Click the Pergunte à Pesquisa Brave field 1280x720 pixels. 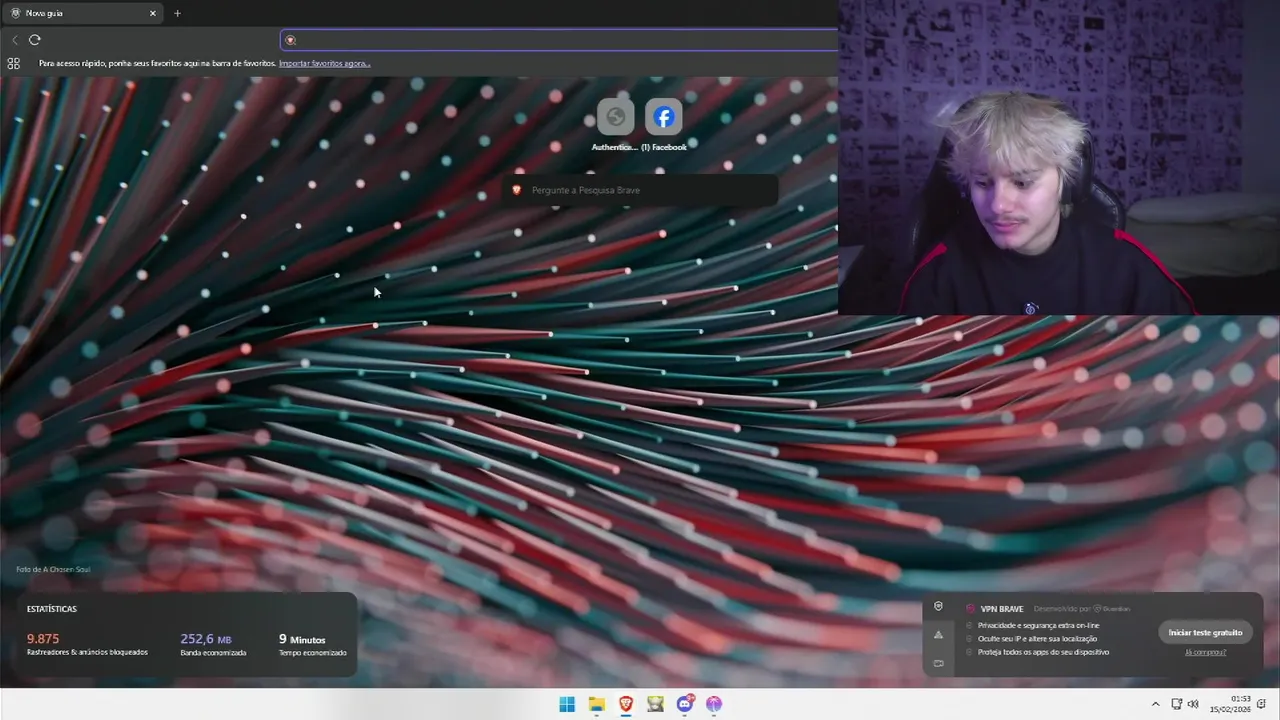click(640, 190)
